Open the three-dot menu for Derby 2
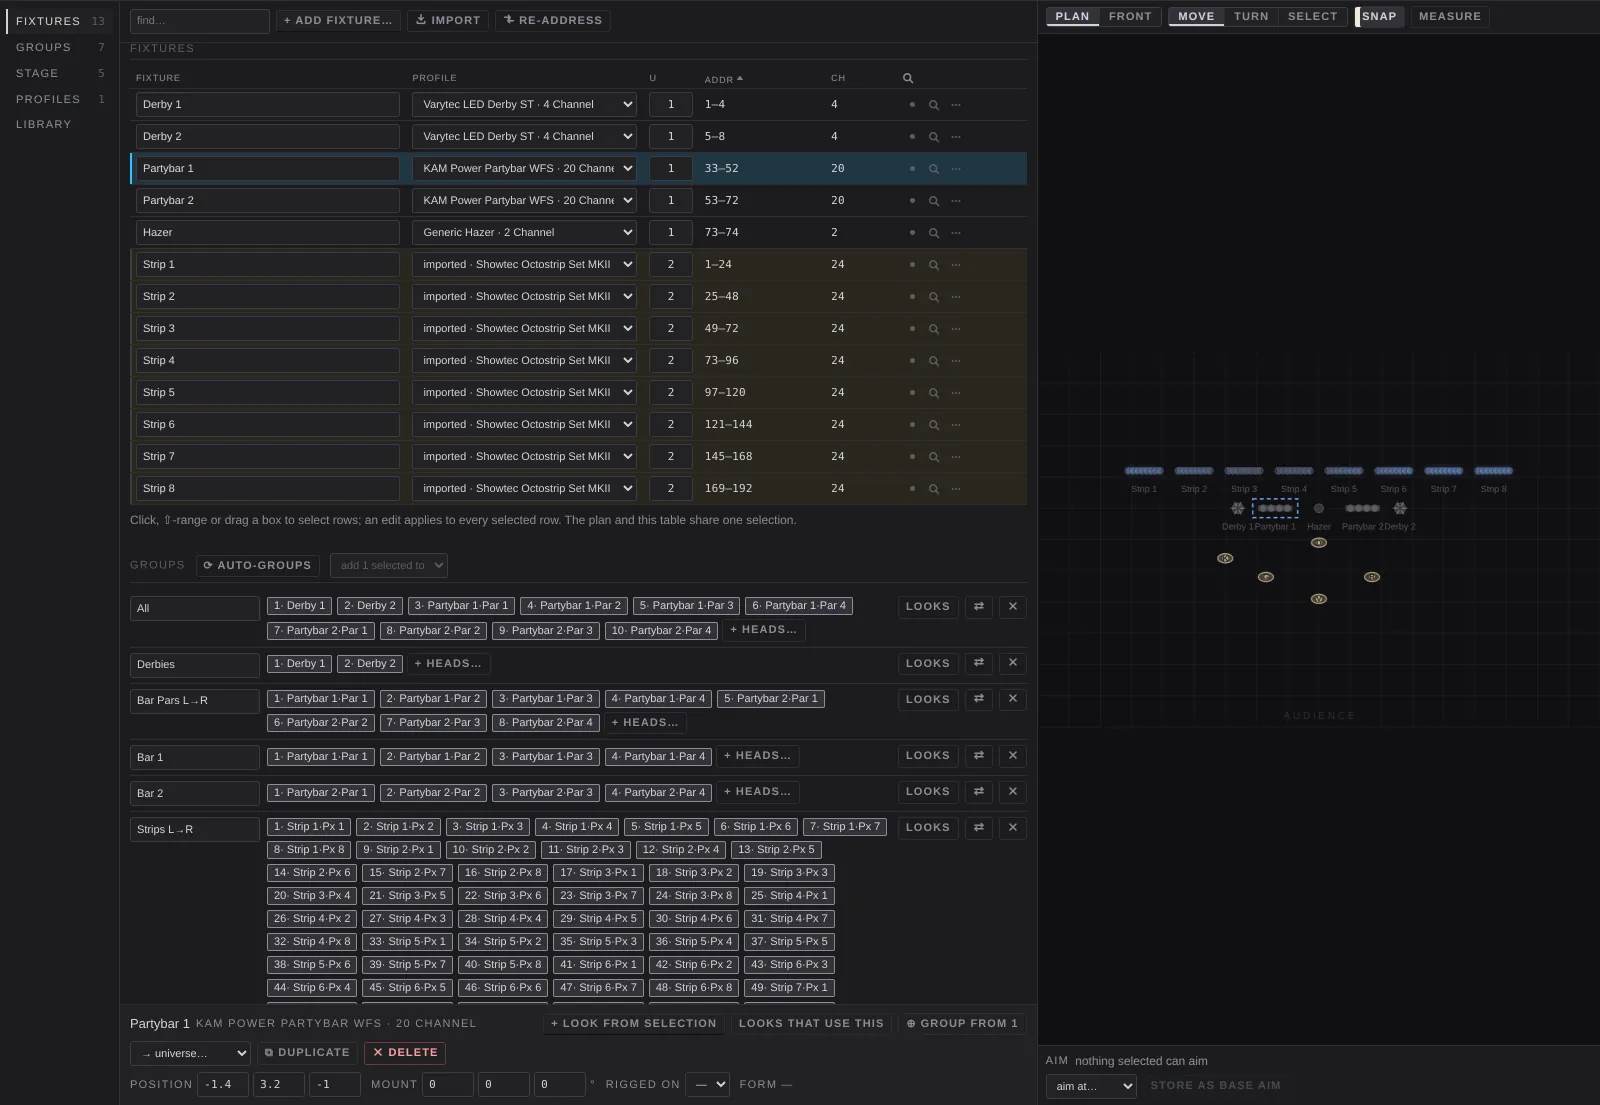This screenshot has width=1600, height=1105. click(956, 137)
